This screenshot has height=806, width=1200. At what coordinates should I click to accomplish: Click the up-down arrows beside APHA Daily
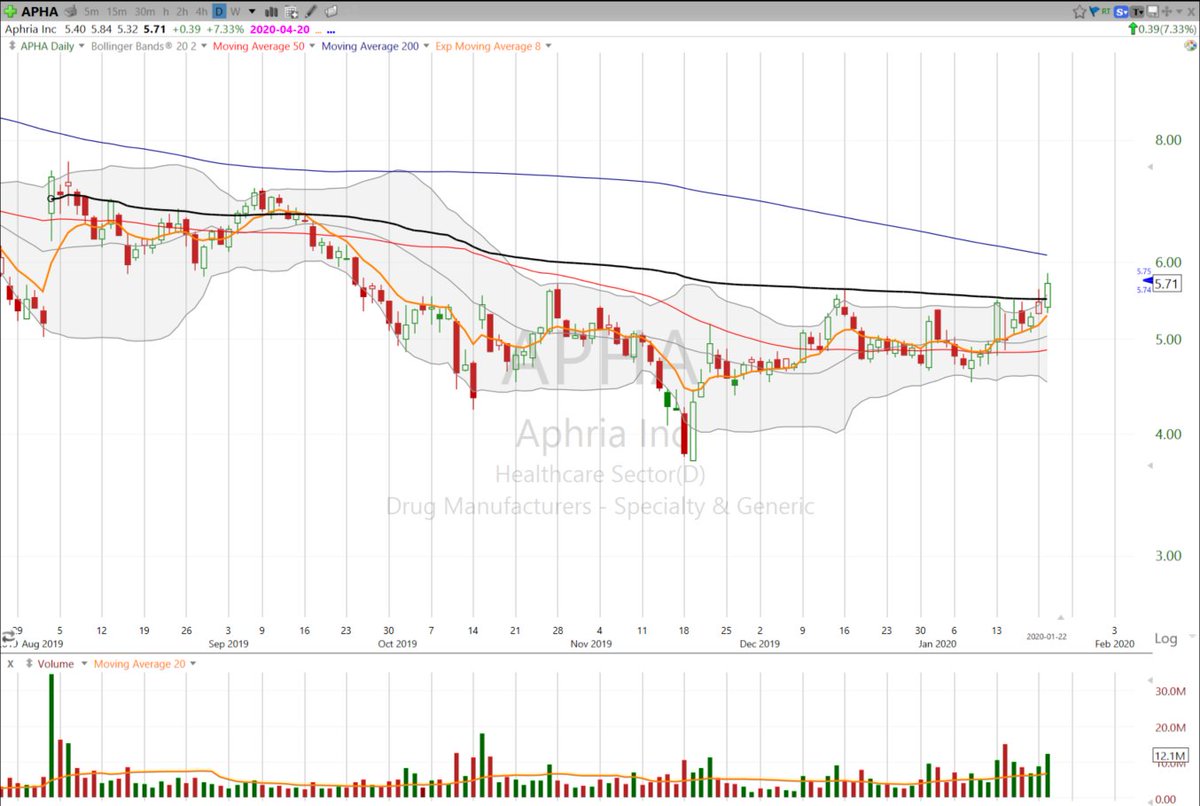tap(12, 46)
